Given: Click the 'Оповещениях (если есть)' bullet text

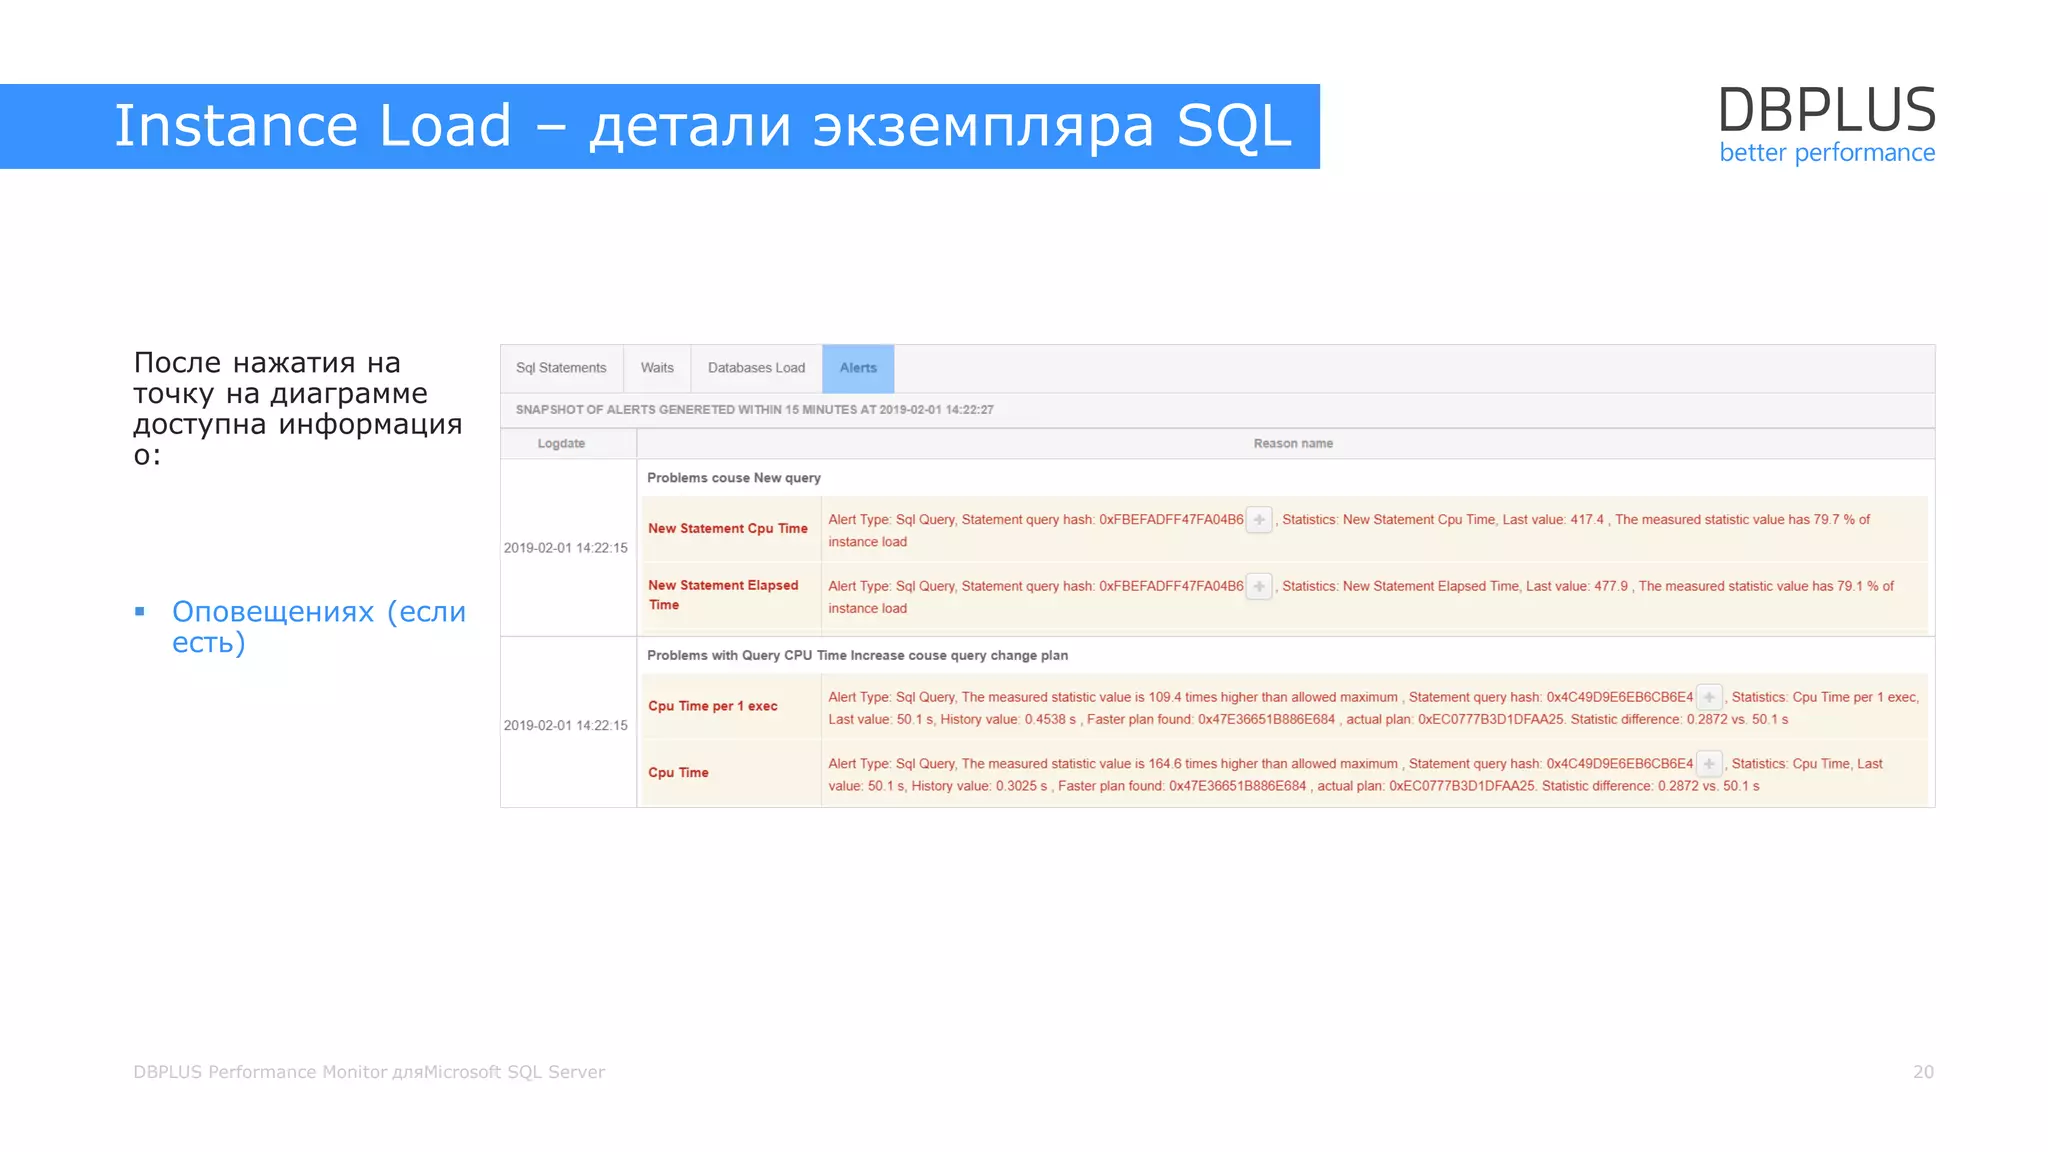Looking at the screenshot, I should [x=318, y=627].
